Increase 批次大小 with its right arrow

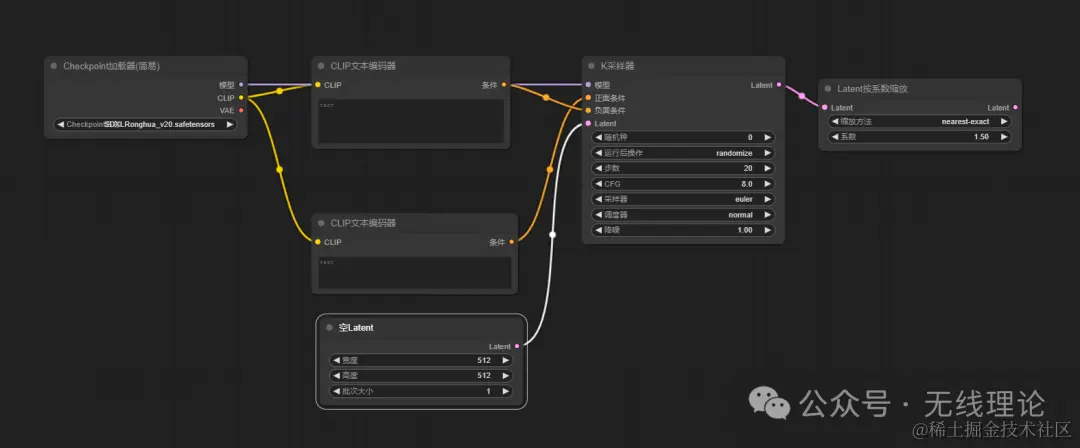[506, 391]
